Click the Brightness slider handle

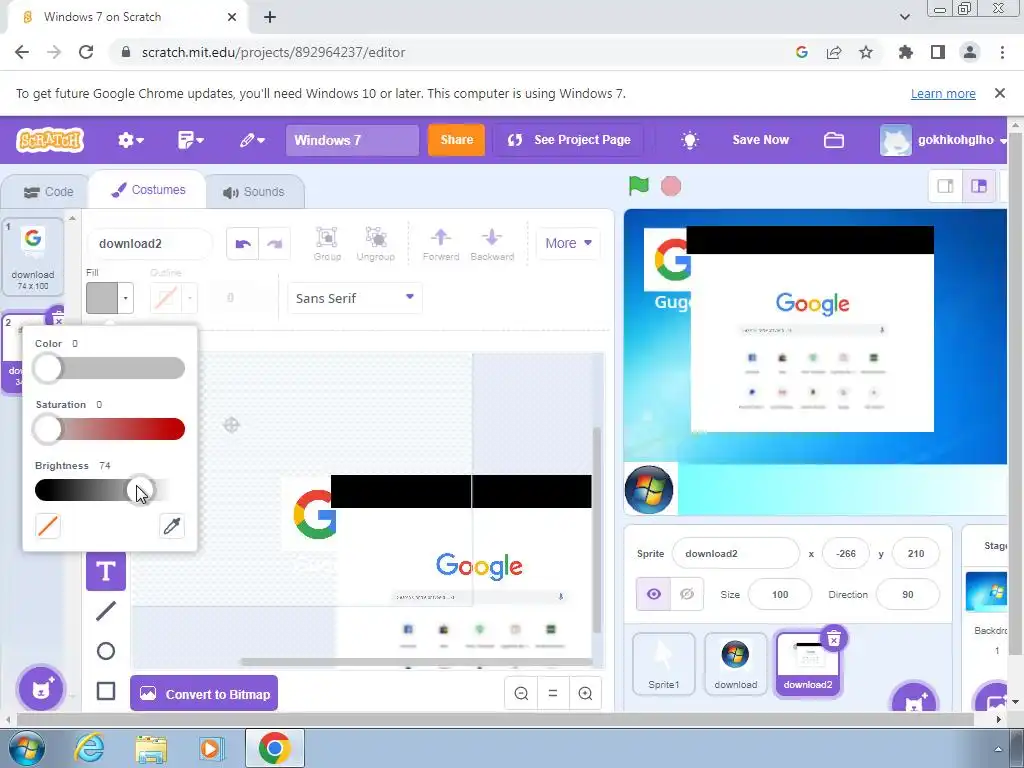pos(140,490)
